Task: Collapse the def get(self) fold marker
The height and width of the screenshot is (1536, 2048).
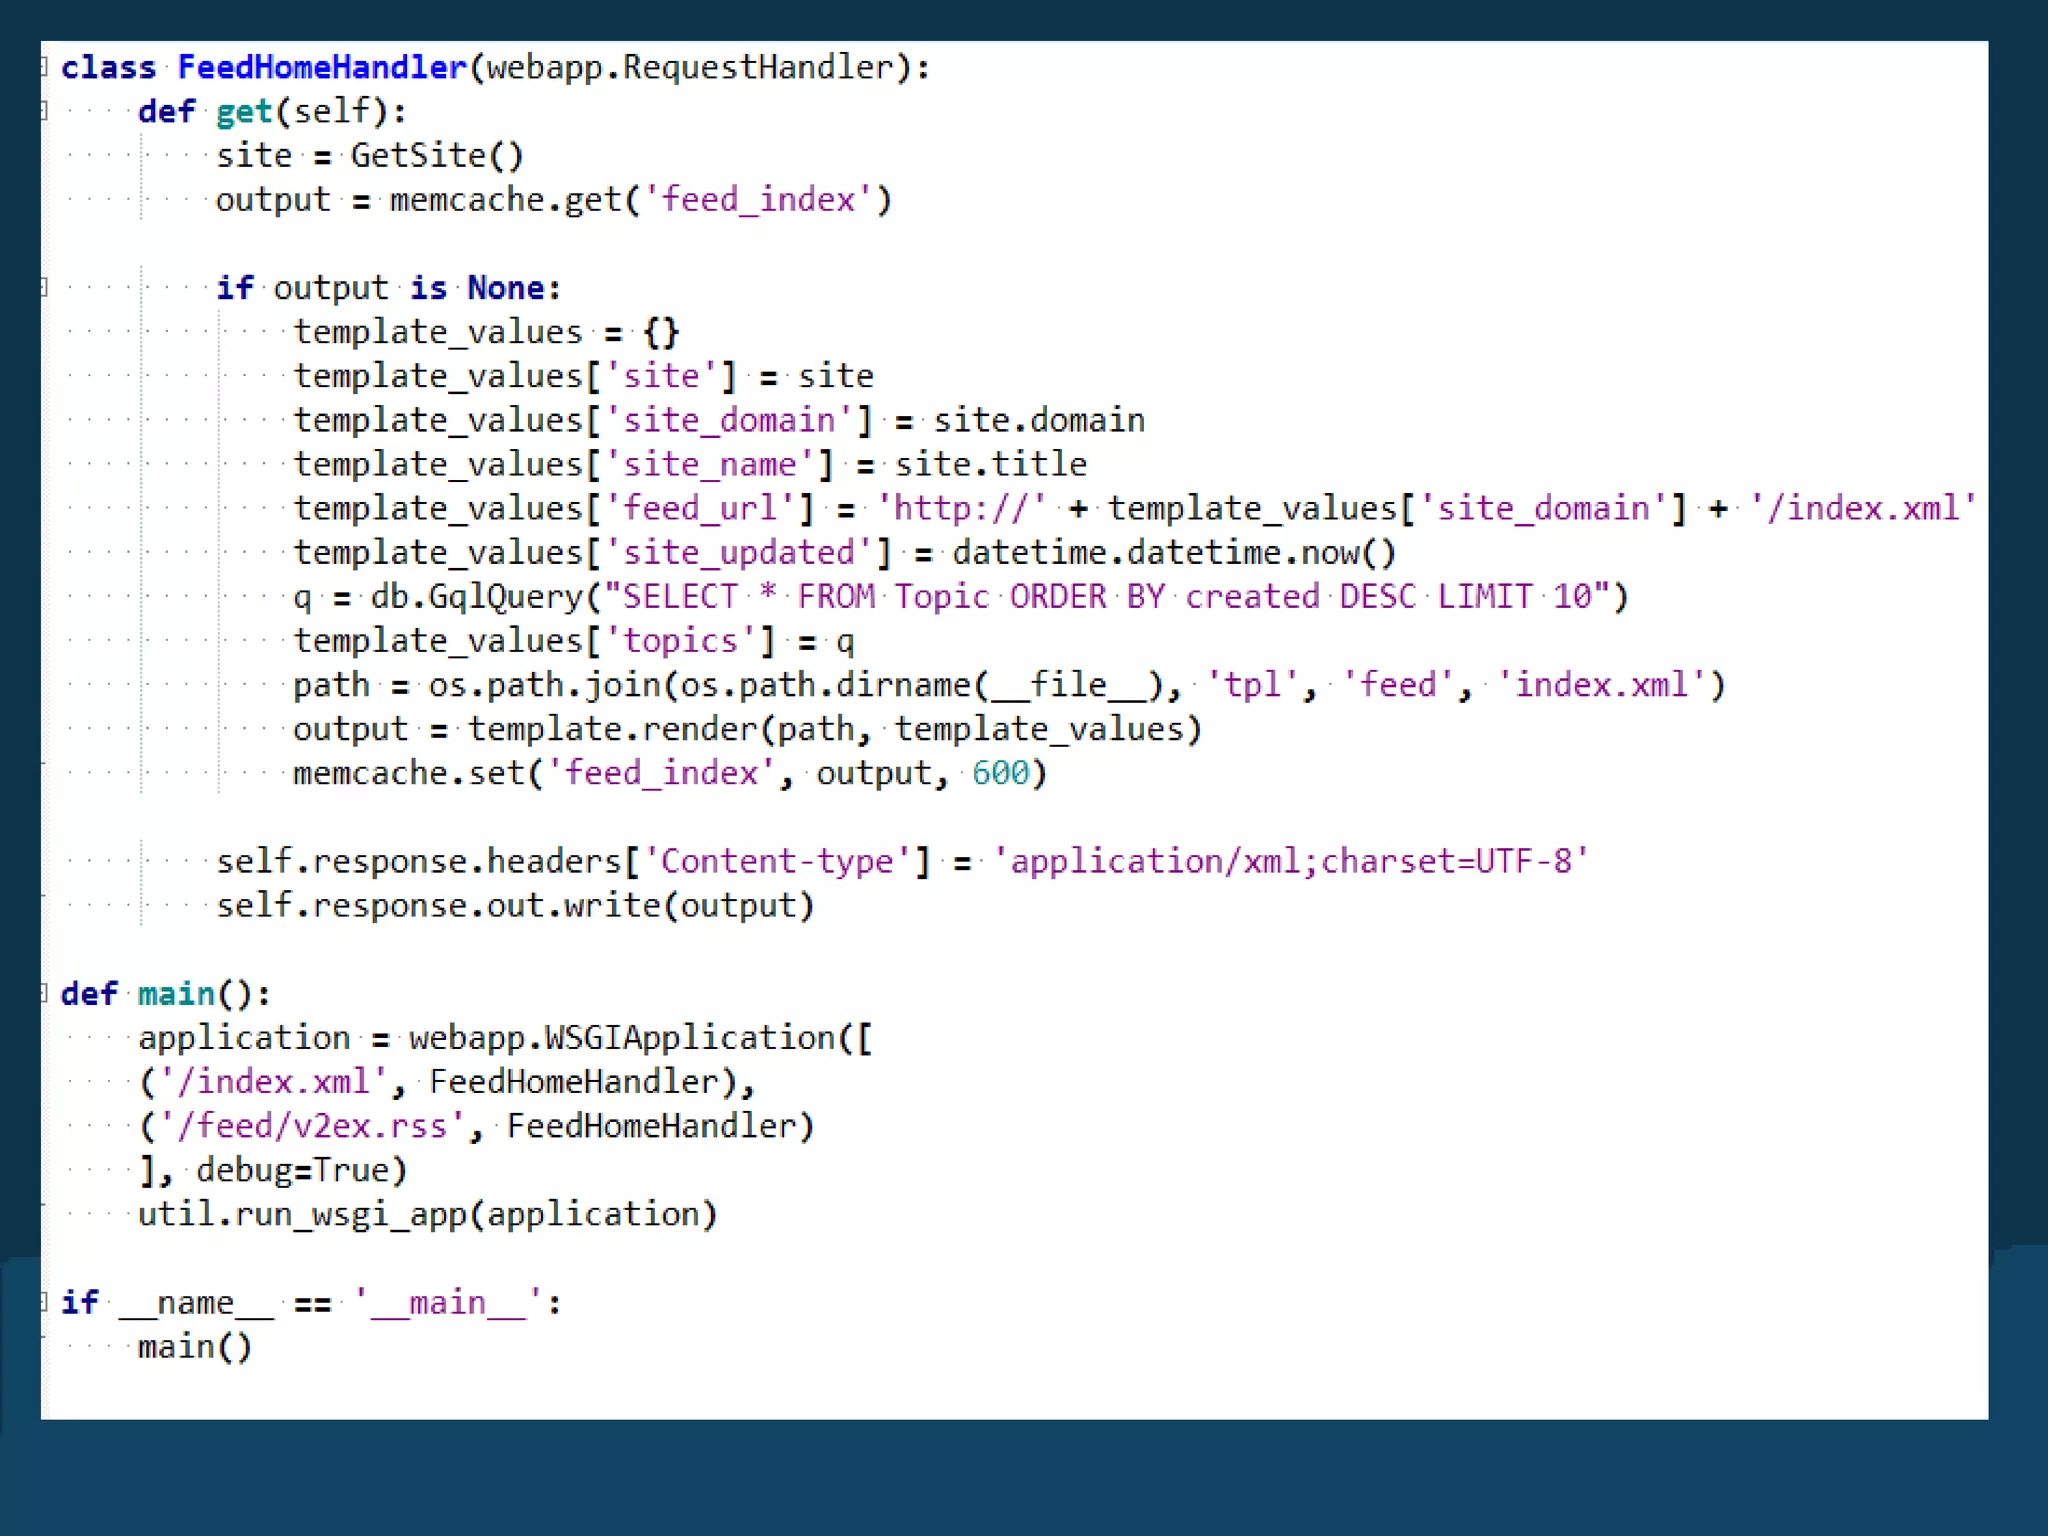Action: tap(44, 111)
